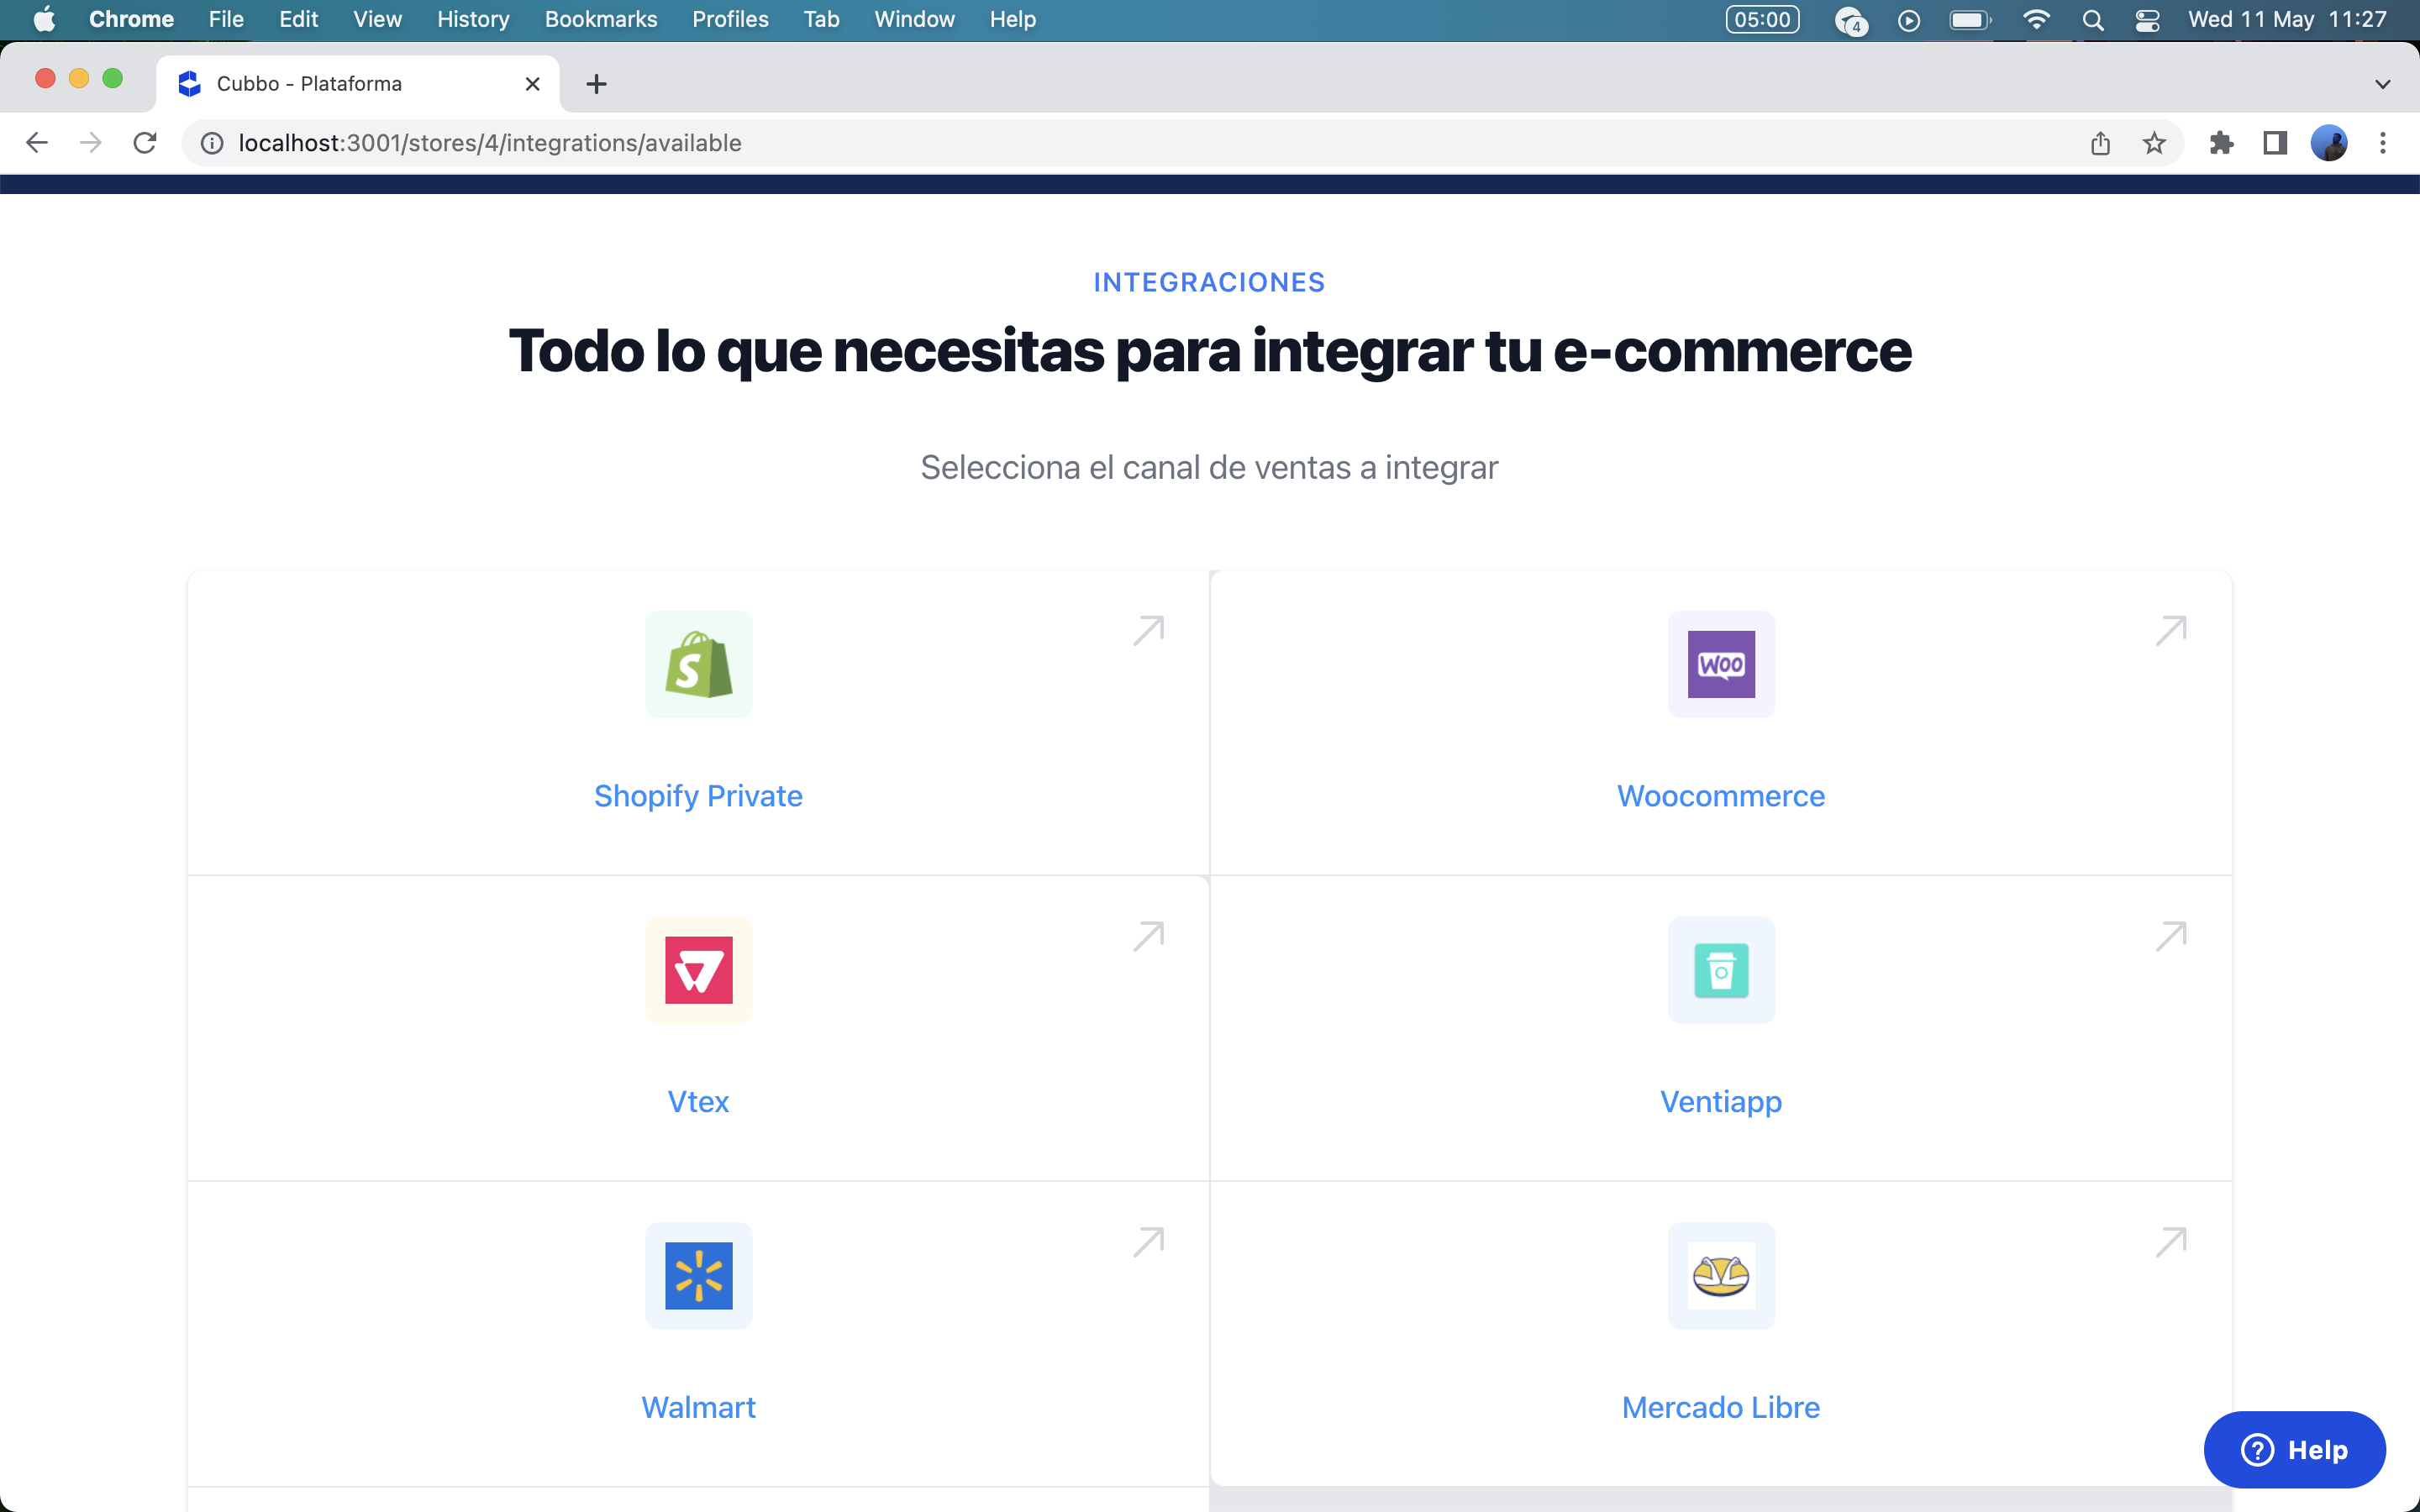Open Chrome three-dot menu
2420x1512 pixels.
pyautogui.click(x=2383, y=143)
